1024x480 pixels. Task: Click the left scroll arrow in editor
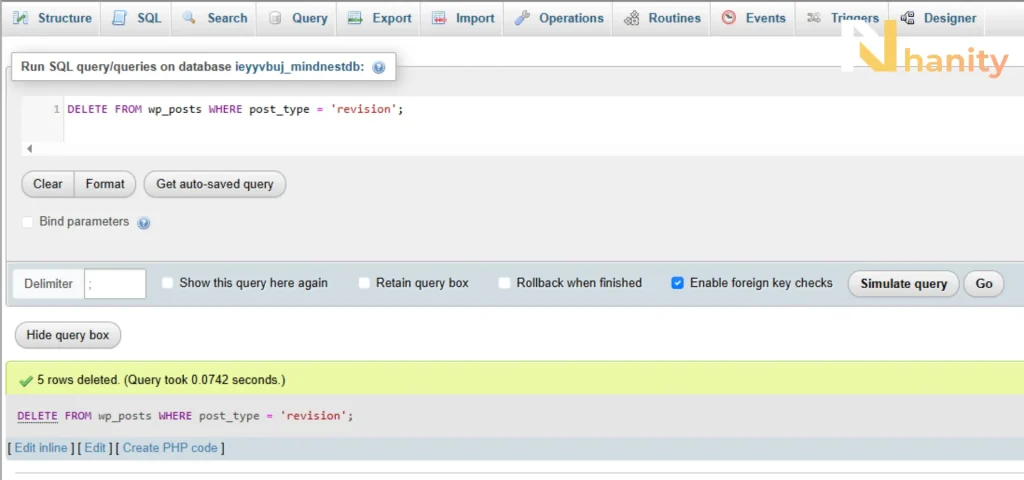[x=29, y=149]
